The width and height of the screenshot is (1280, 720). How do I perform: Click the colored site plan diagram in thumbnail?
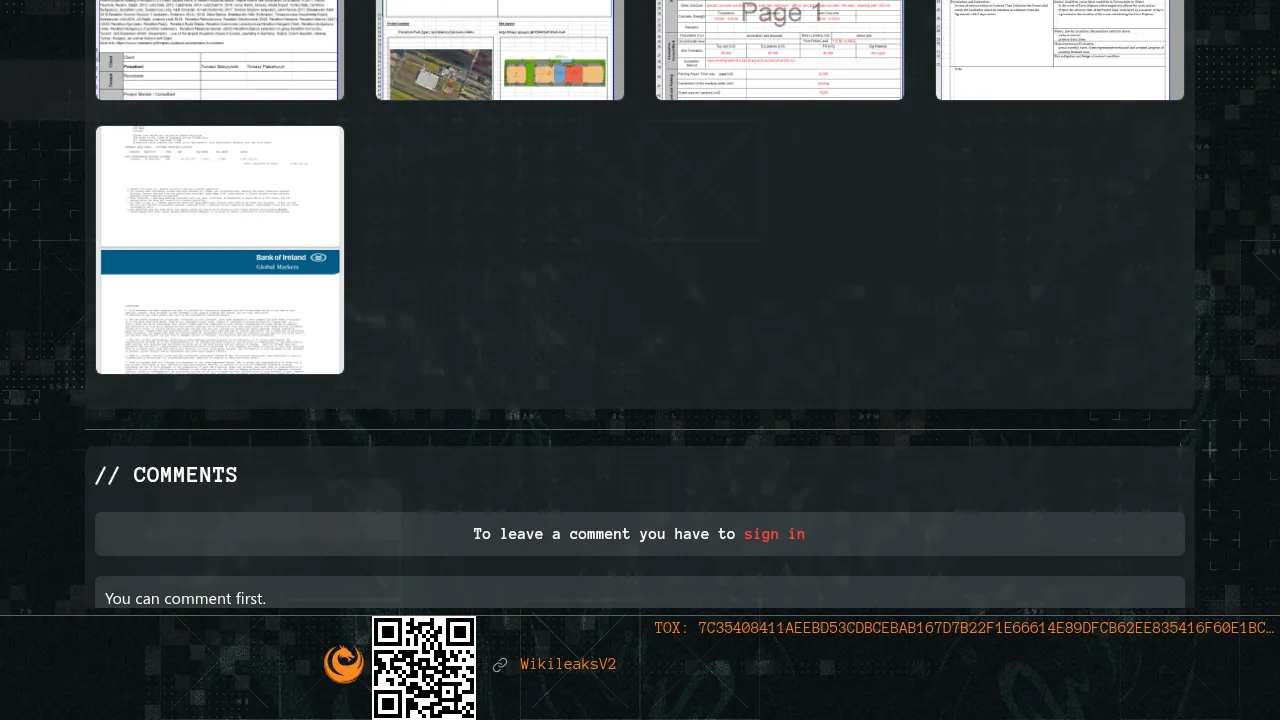tap(555, 74)
